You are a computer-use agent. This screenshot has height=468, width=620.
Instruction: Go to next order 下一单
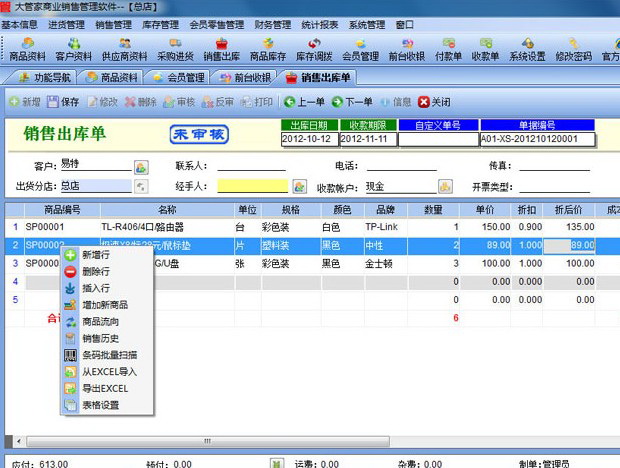(352, 102)
